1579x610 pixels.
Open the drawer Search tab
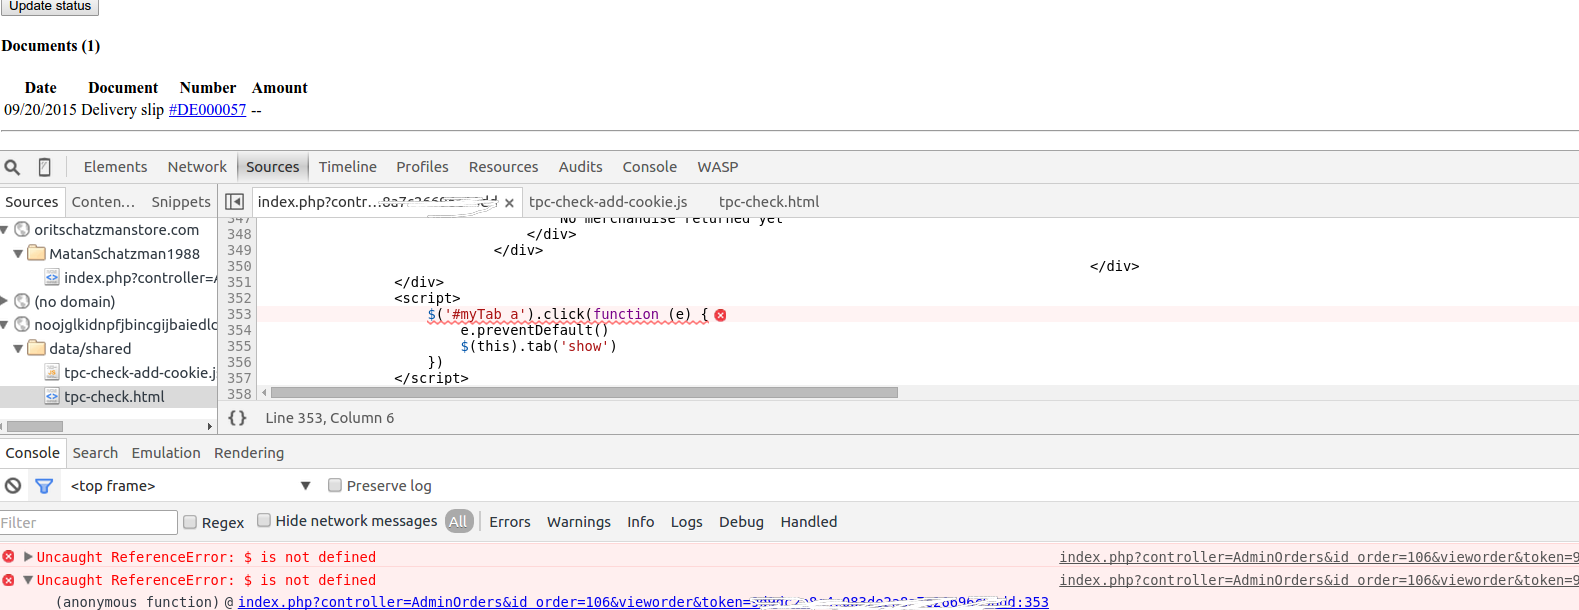tap(95, 453)
